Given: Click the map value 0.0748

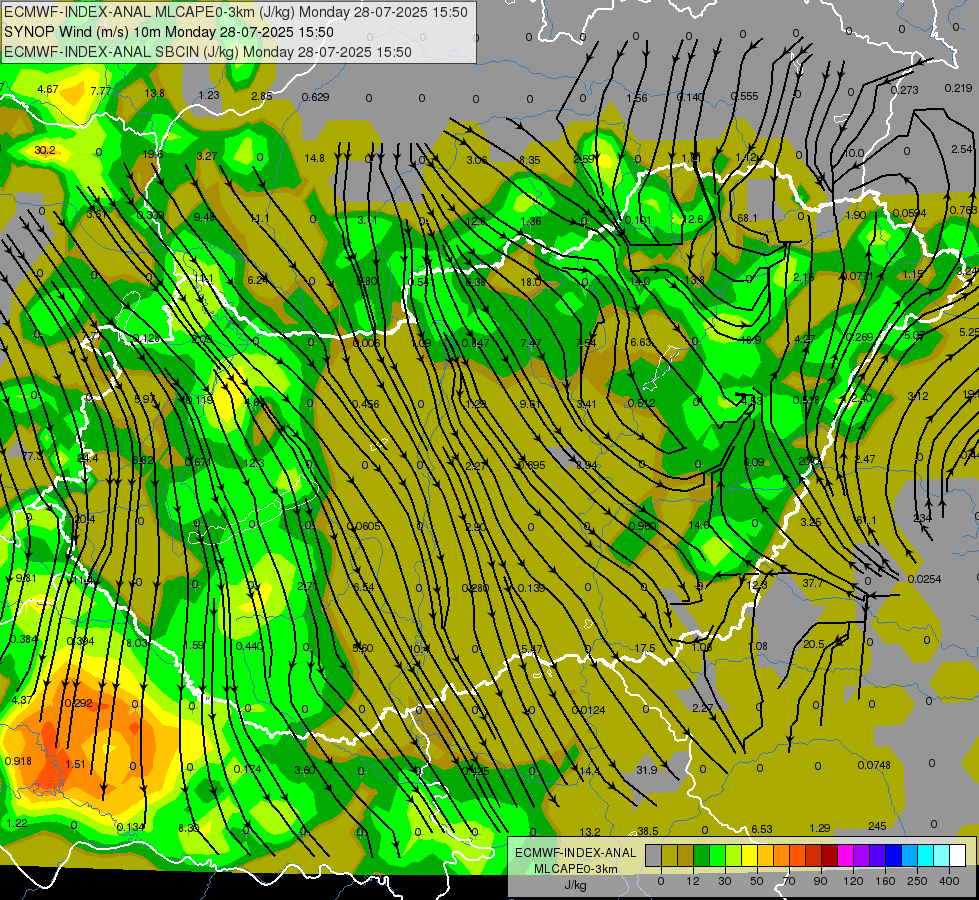Looking at the screenshot, I should click(x=874, y=765).
